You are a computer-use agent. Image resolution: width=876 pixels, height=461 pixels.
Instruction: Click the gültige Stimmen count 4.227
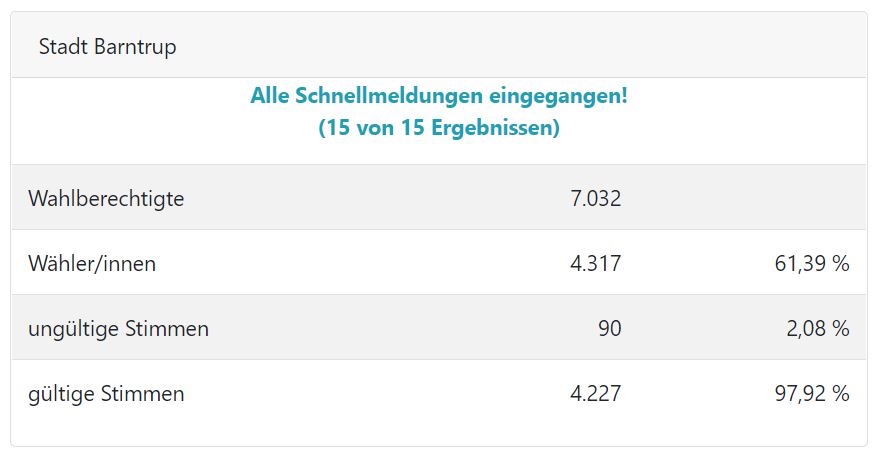pos(596,394)
